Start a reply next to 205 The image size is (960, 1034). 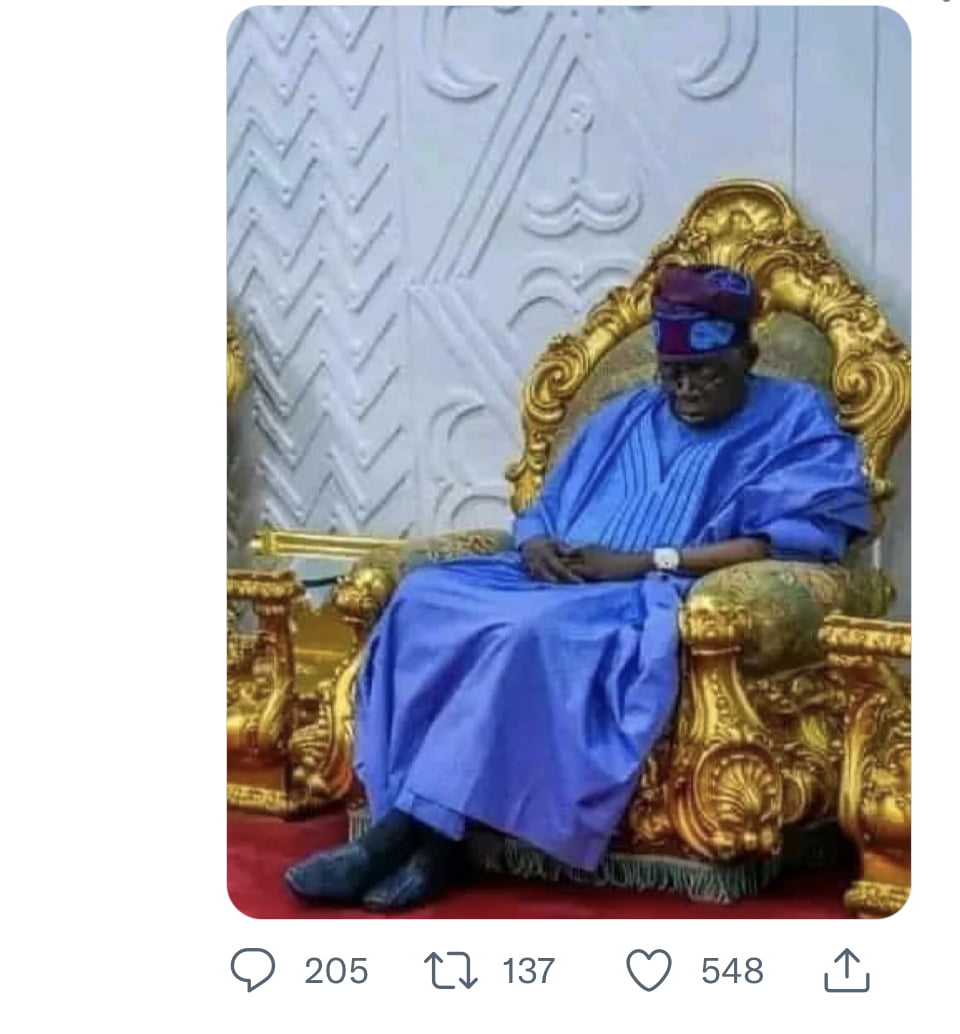253,969
